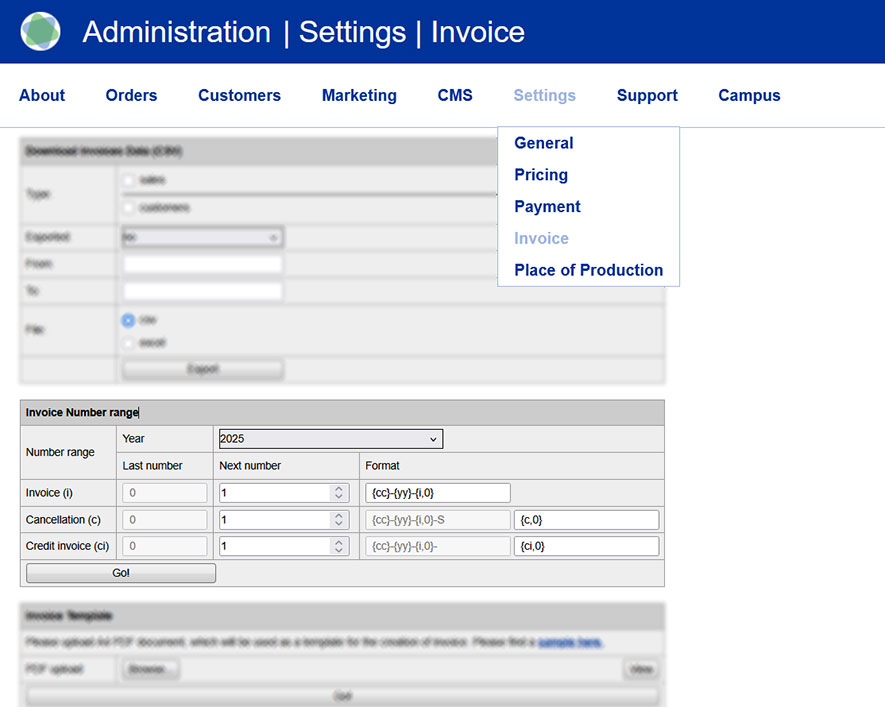Click the Invoice format field {cc}-{yy}-{i,0}
The image size is (885, 707).
438,493
